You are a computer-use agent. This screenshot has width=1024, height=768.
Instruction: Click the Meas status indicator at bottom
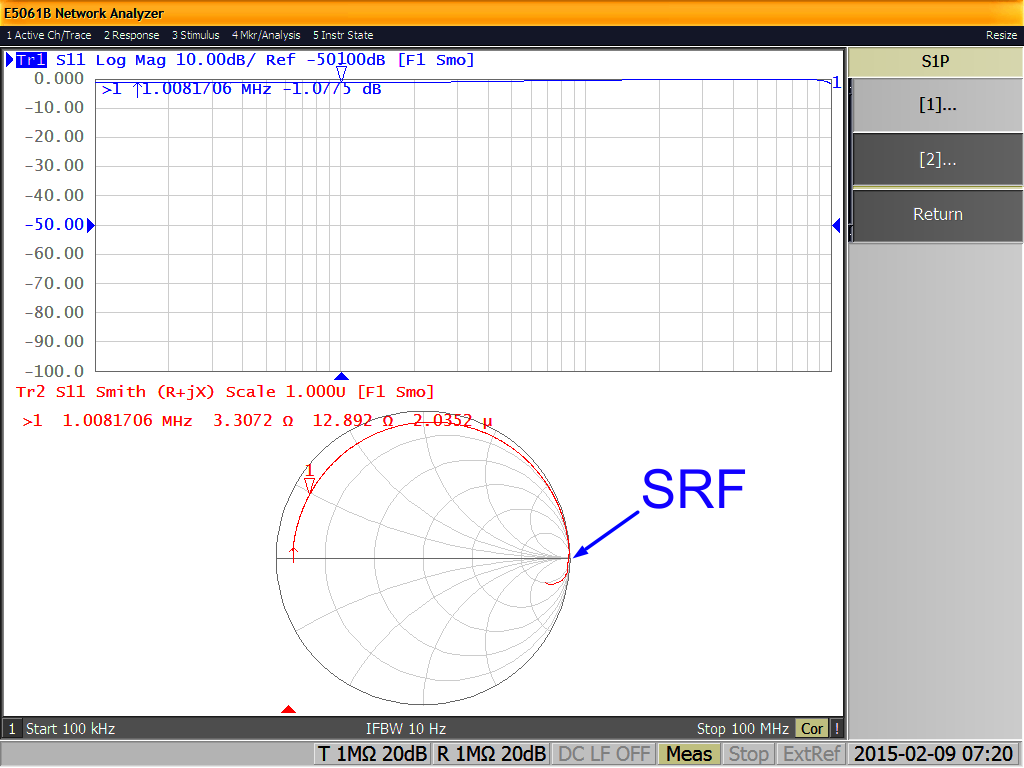point(688,753)
